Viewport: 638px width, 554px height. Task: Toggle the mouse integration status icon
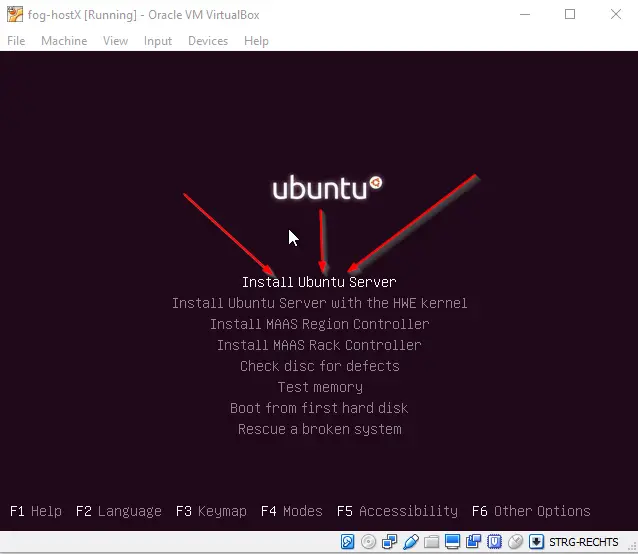point(516,541)
